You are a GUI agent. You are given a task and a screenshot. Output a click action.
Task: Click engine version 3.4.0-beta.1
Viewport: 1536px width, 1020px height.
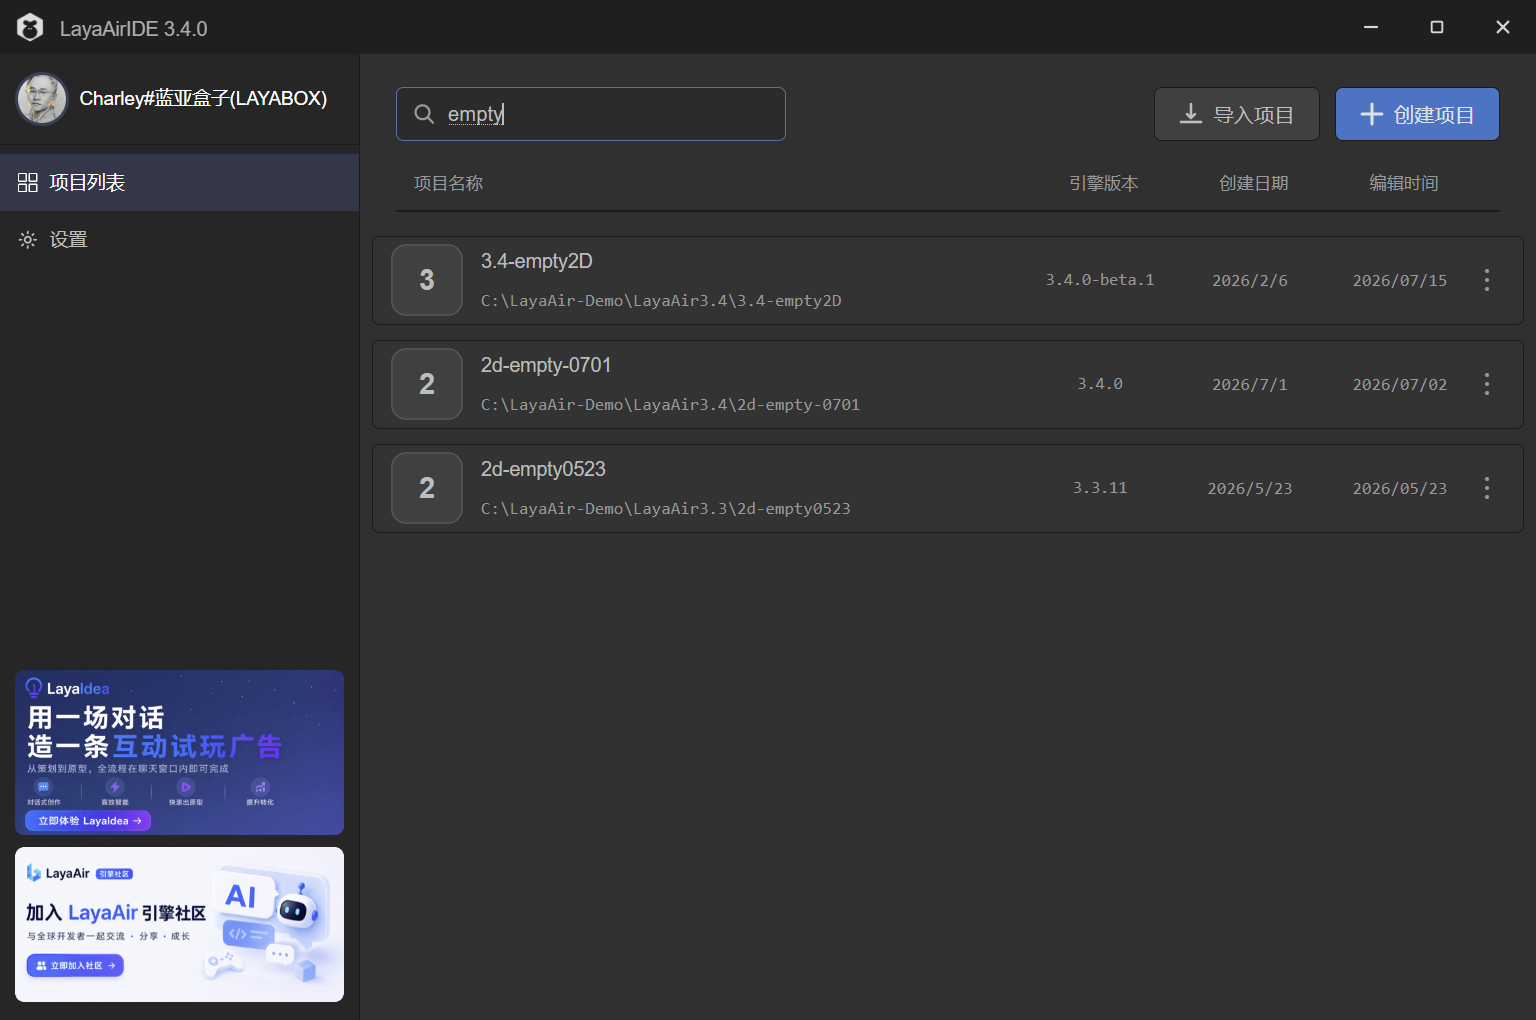[x=1100, y=280]
